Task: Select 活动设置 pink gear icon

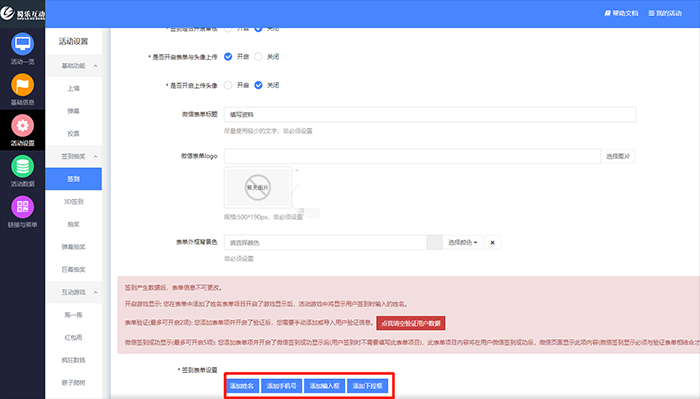Action: [22, 125]
